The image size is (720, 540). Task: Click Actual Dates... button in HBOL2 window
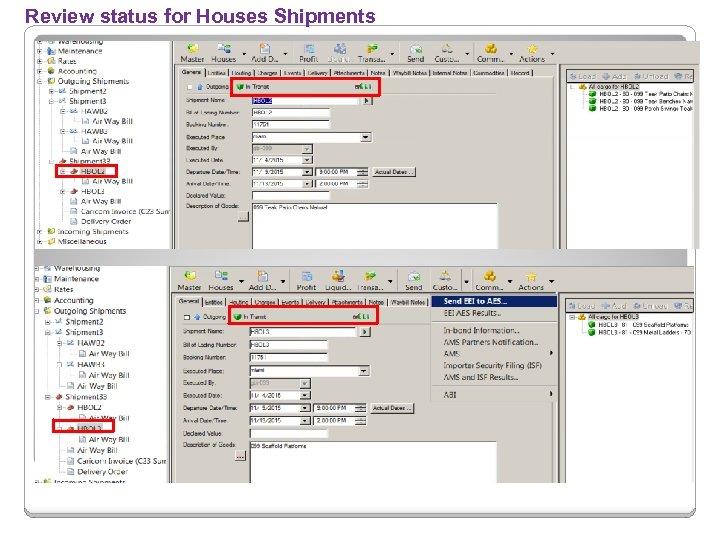tap(394, 172)
